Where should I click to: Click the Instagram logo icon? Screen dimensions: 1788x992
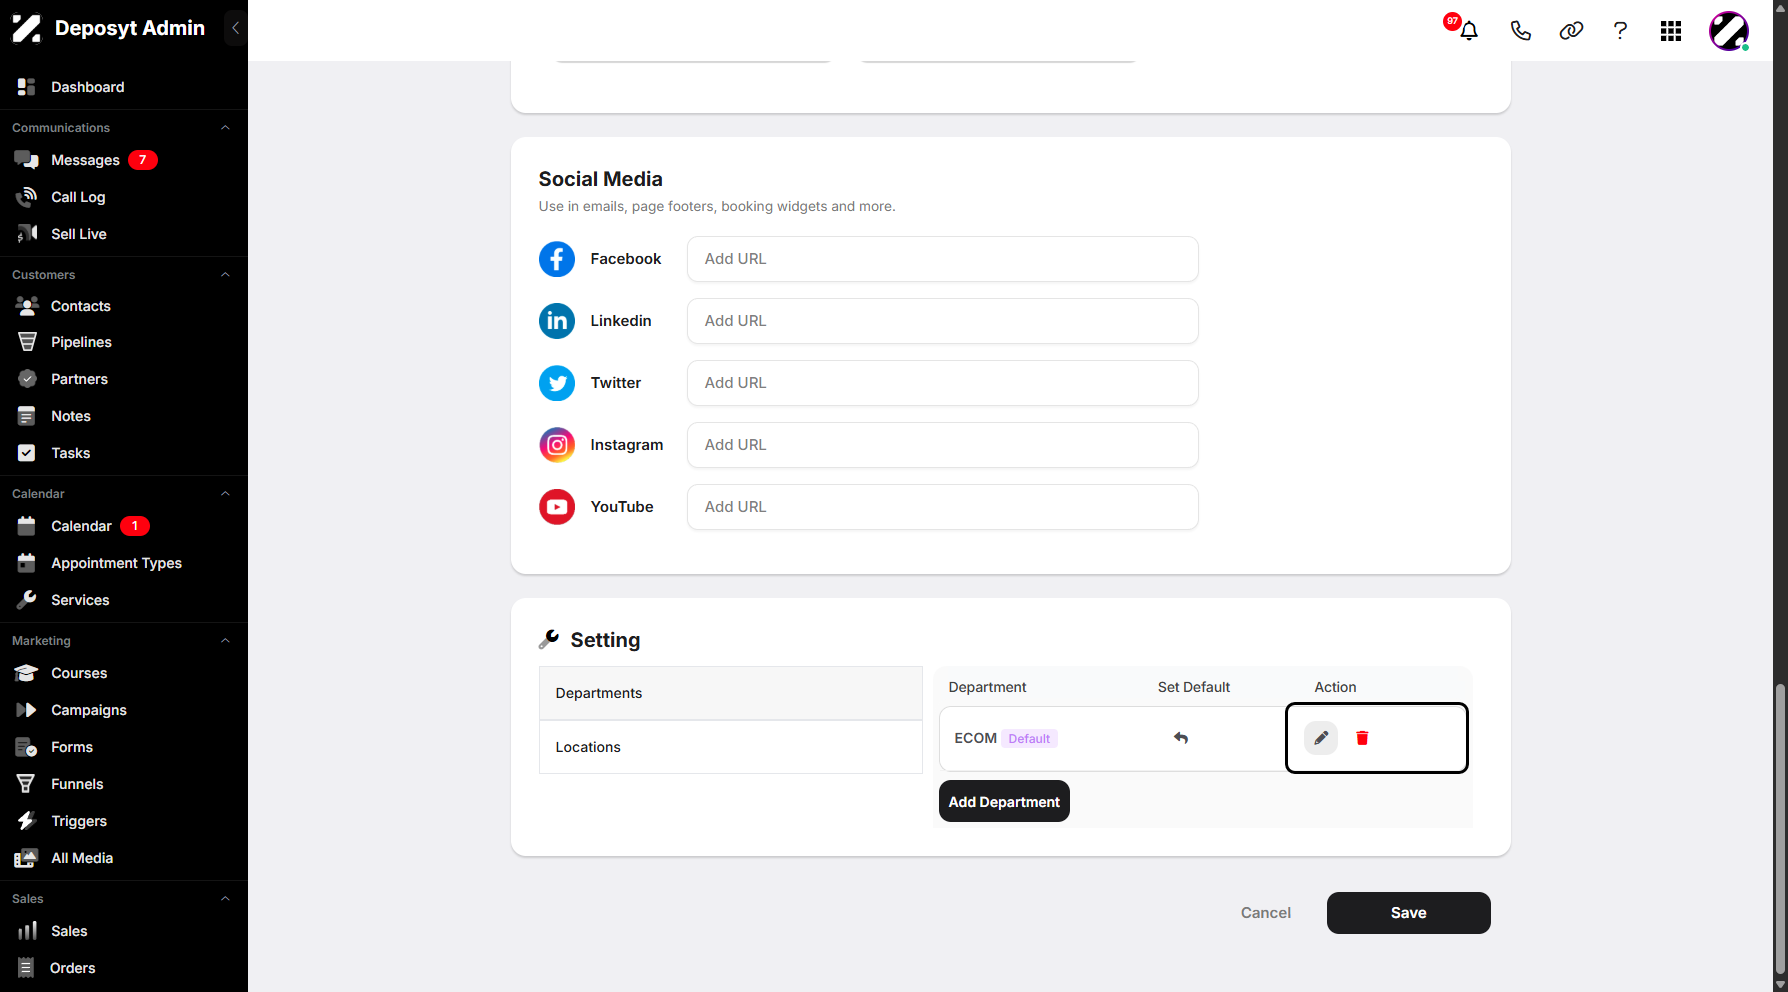click(557, 445)
